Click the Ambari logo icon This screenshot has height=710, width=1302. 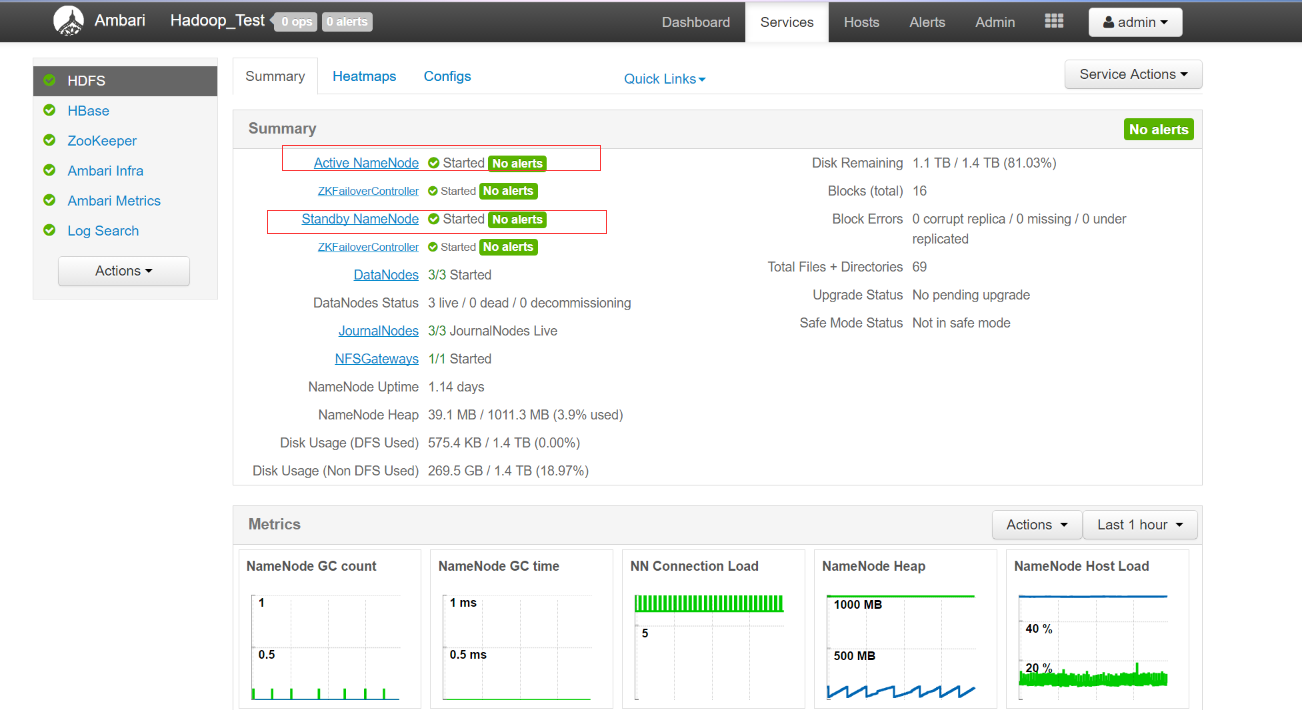[68, 21]
